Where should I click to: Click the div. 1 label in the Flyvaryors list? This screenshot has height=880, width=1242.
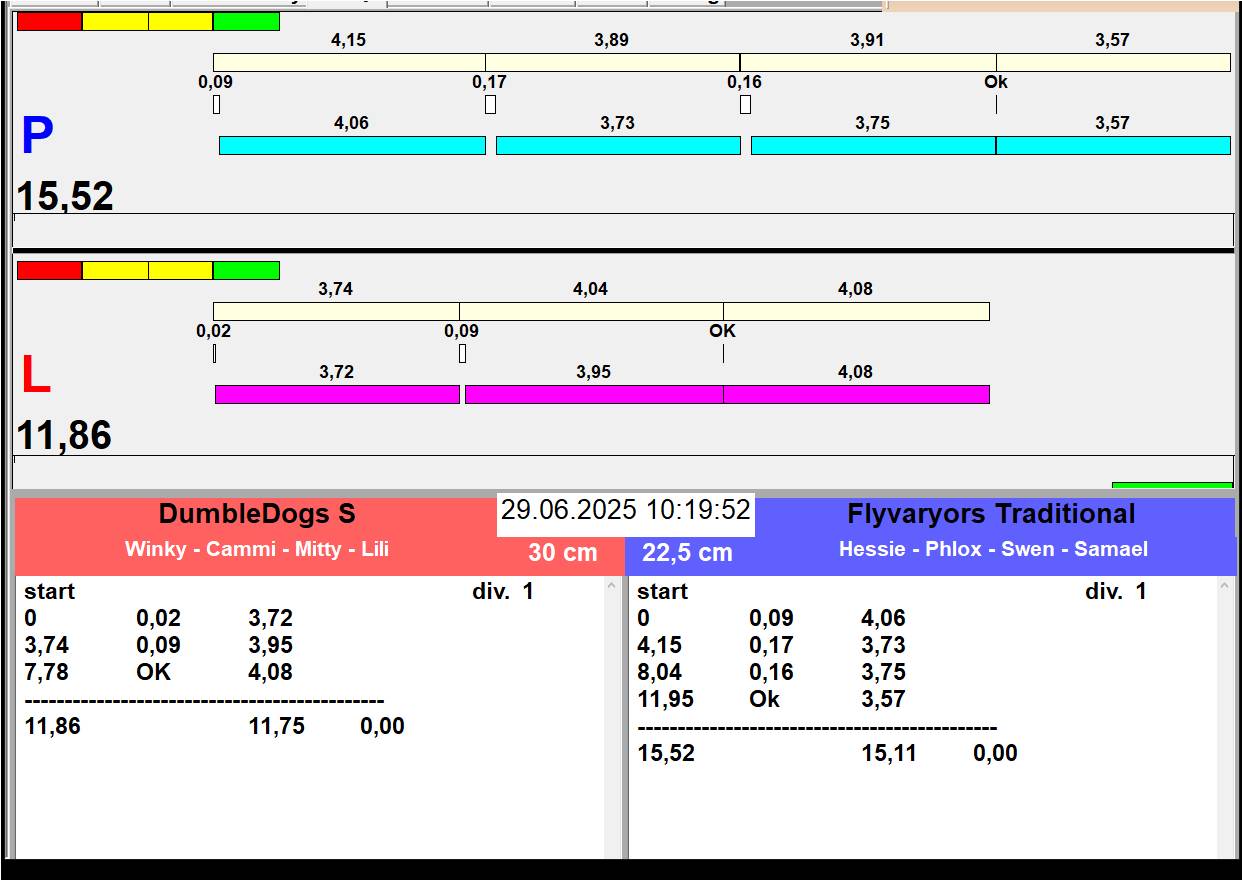point(1116,591)
